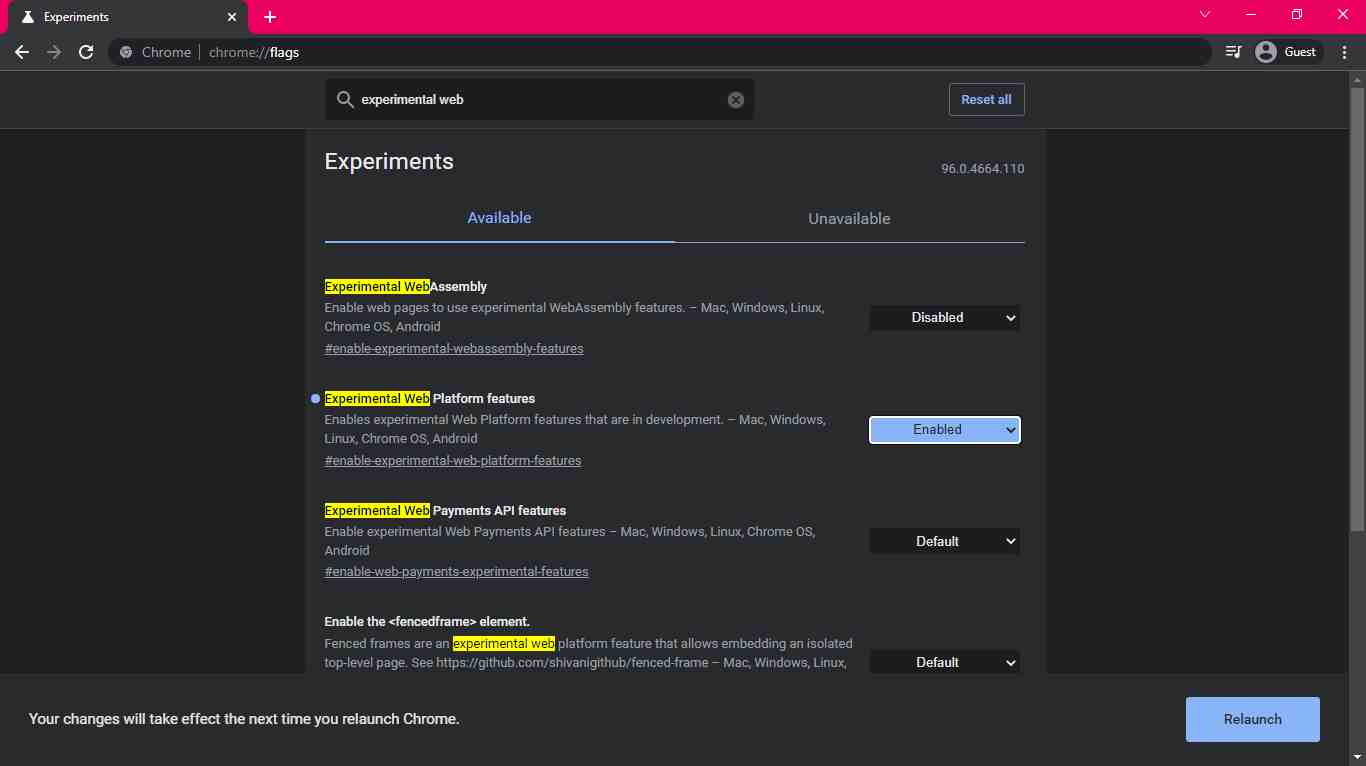Open Chrome's three-dot menu

[x=1344, y=52]
